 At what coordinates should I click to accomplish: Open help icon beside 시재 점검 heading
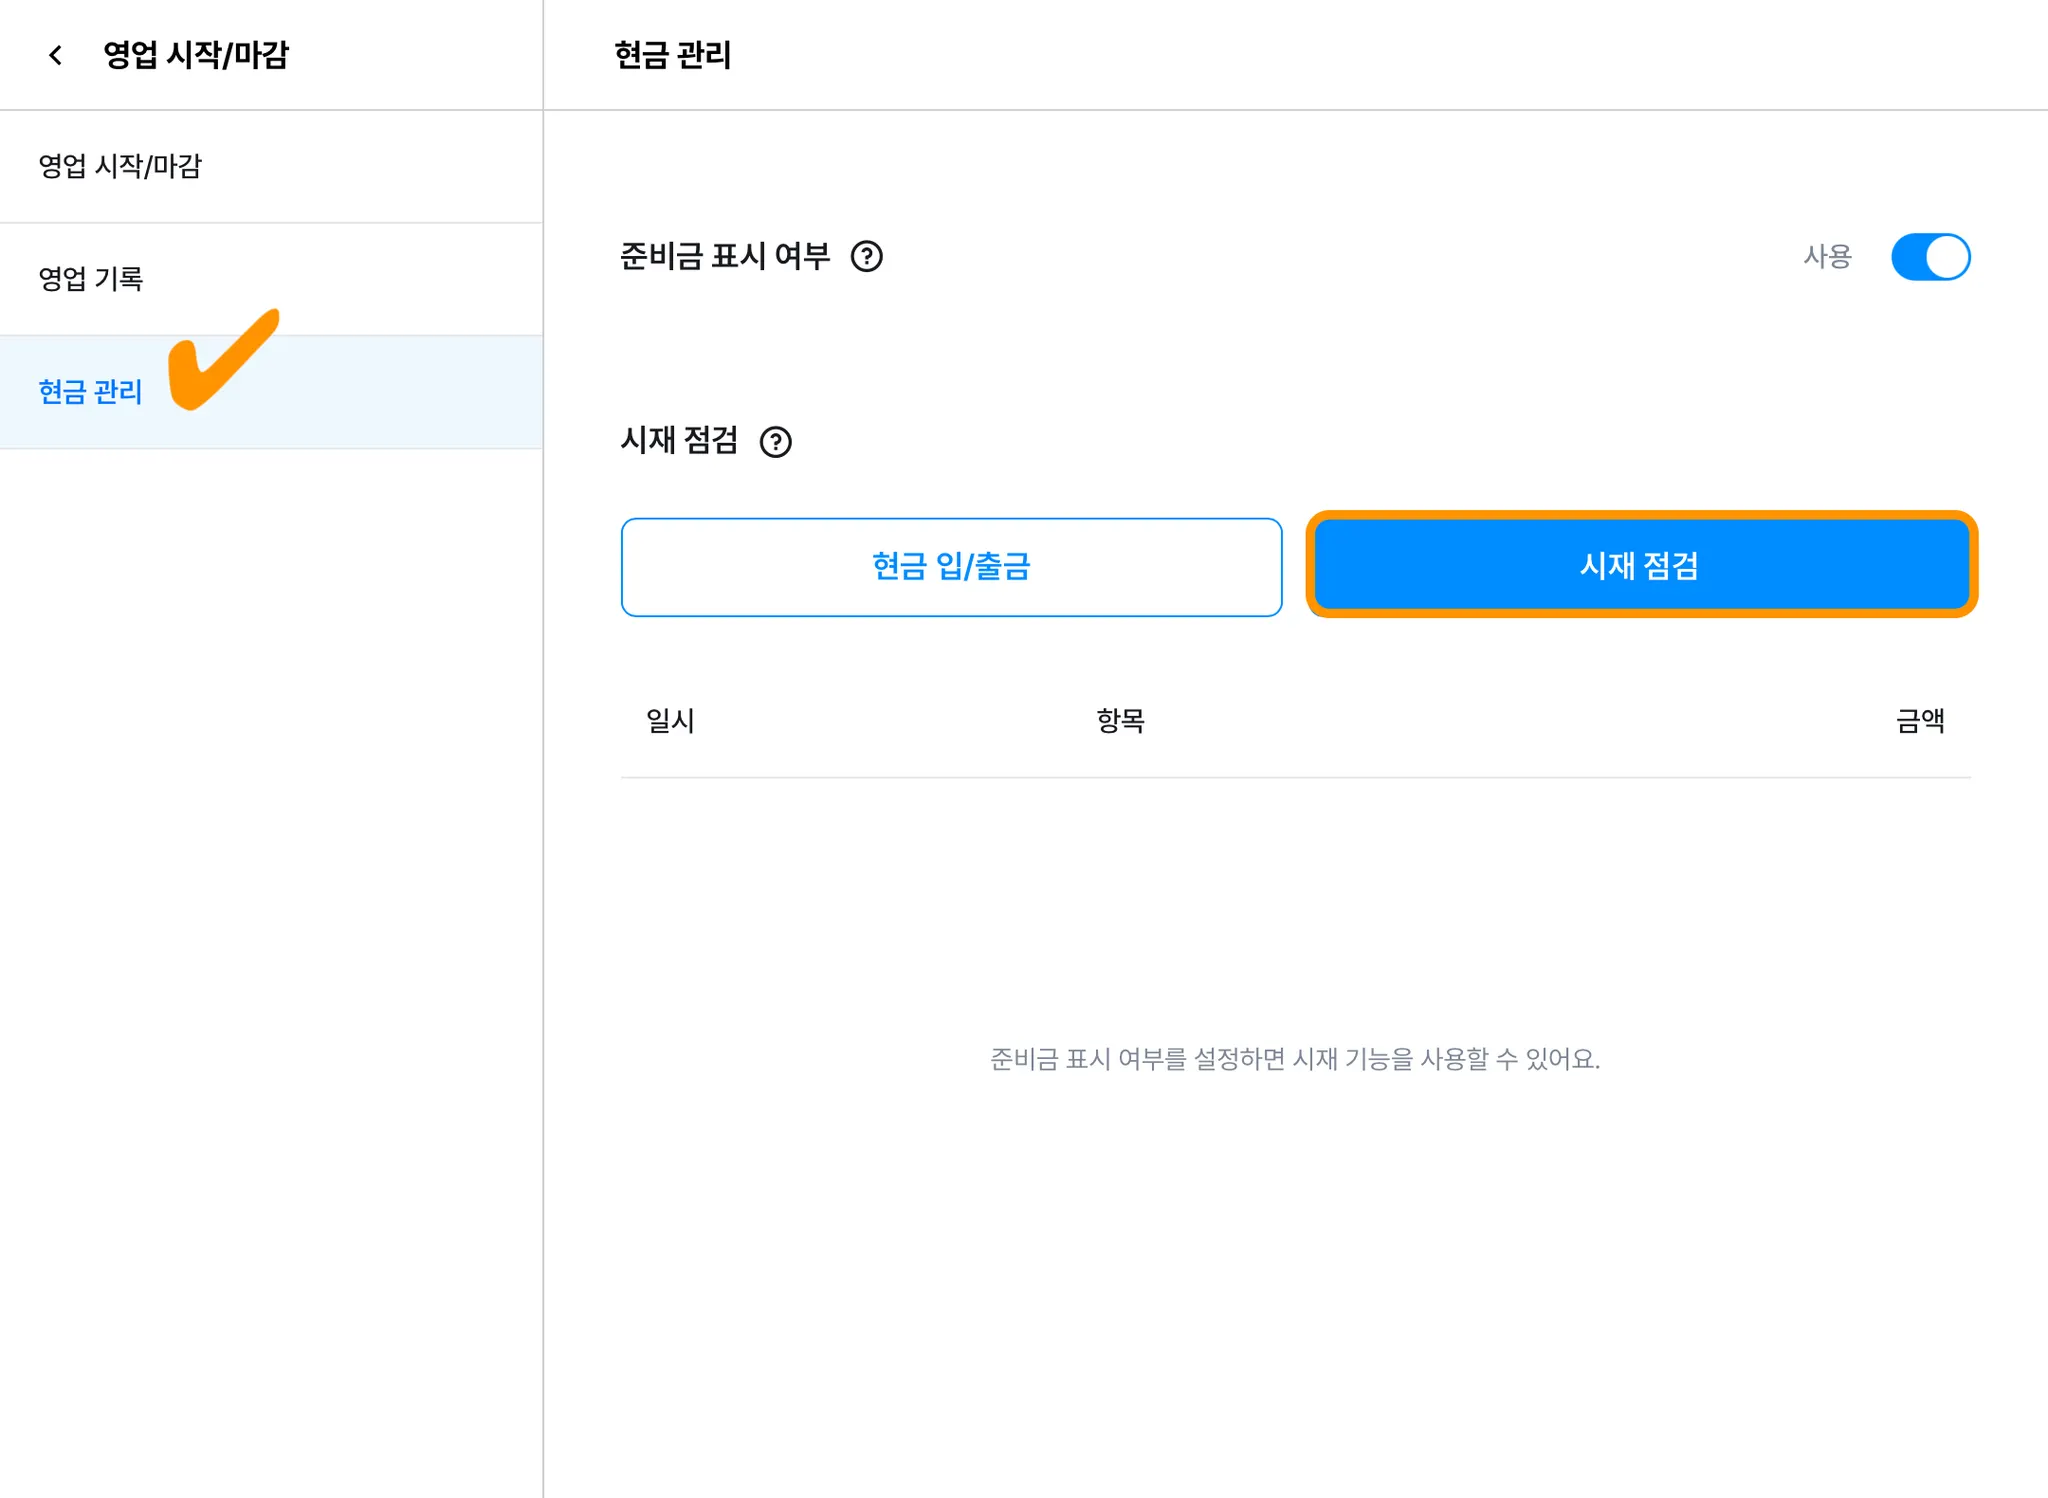click(x=775, y=442)
